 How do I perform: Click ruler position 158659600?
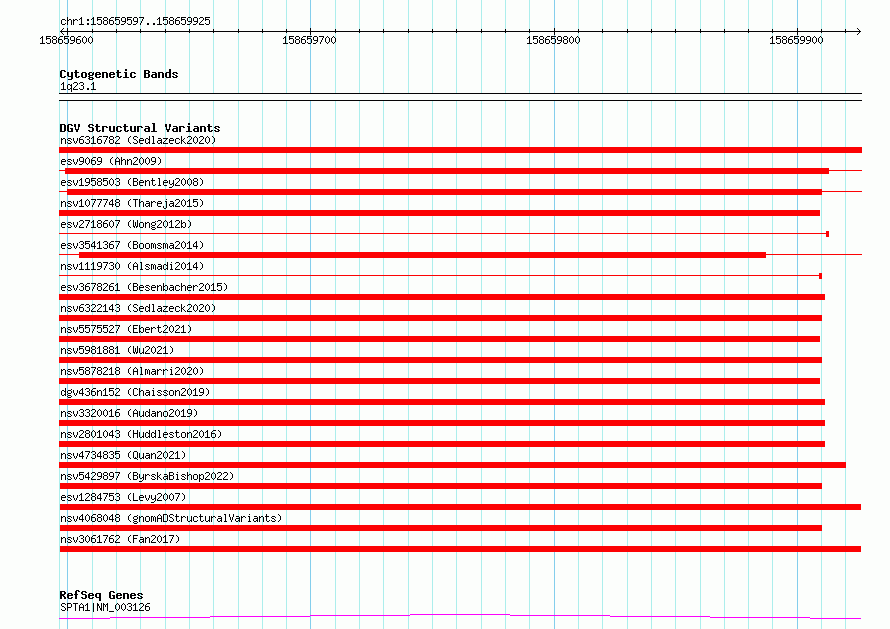pyautogui.click(x=66, y=40)
